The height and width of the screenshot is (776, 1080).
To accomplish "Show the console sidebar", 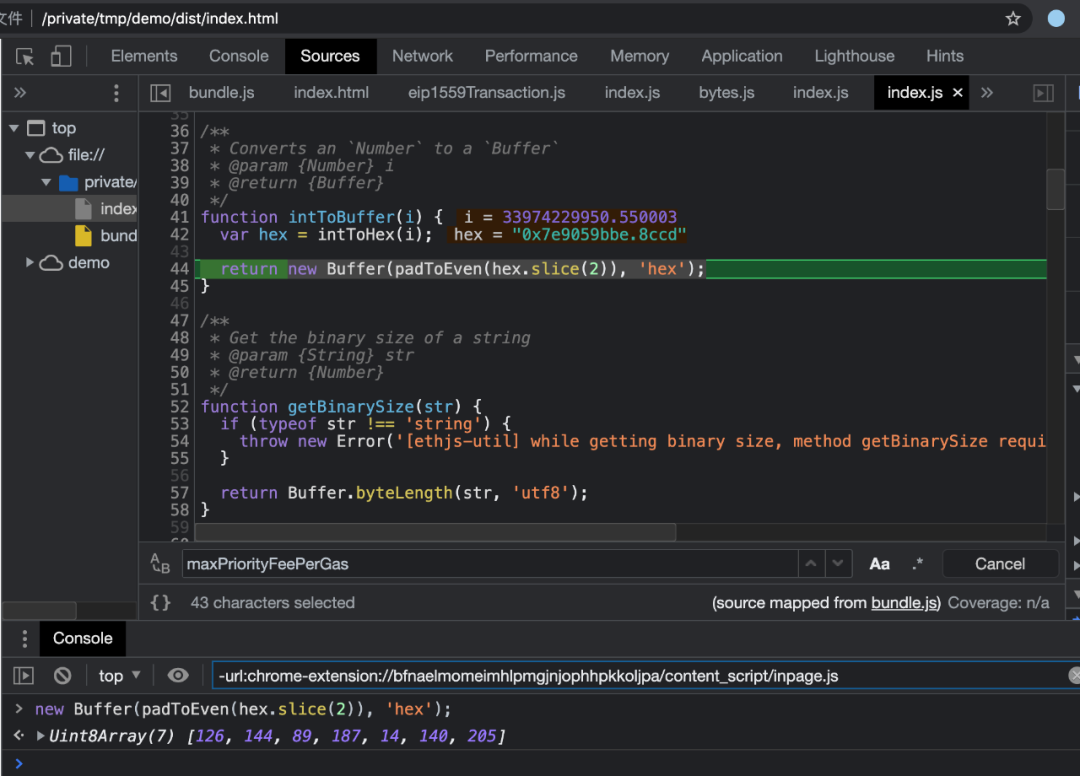I will pyautogui.click(x=23, y=676).
